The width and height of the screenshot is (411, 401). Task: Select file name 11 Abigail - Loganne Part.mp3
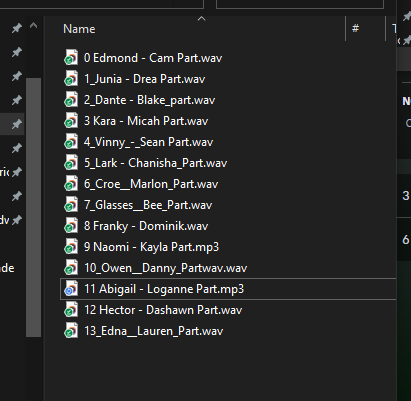(164, 289)
